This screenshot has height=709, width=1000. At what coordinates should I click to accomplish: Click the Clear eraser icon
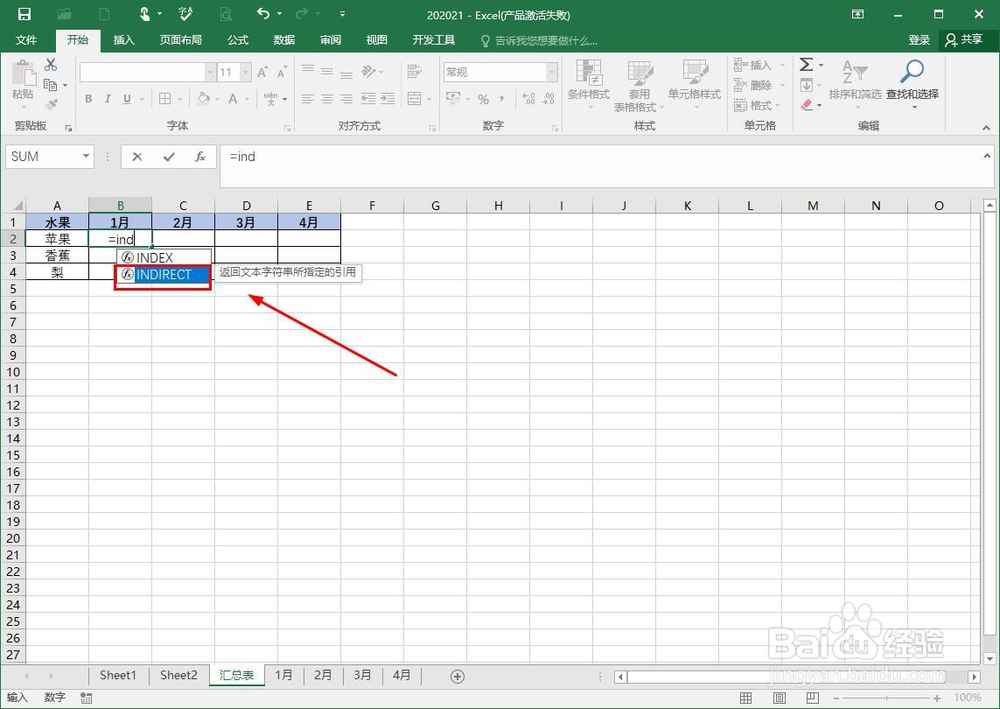click(807, 105)
